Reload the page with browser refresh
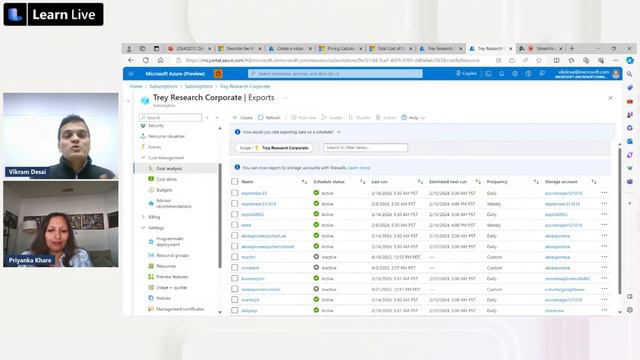Image resolution: width=640 pixels, height=360 pixels. [x=146, y=60]
